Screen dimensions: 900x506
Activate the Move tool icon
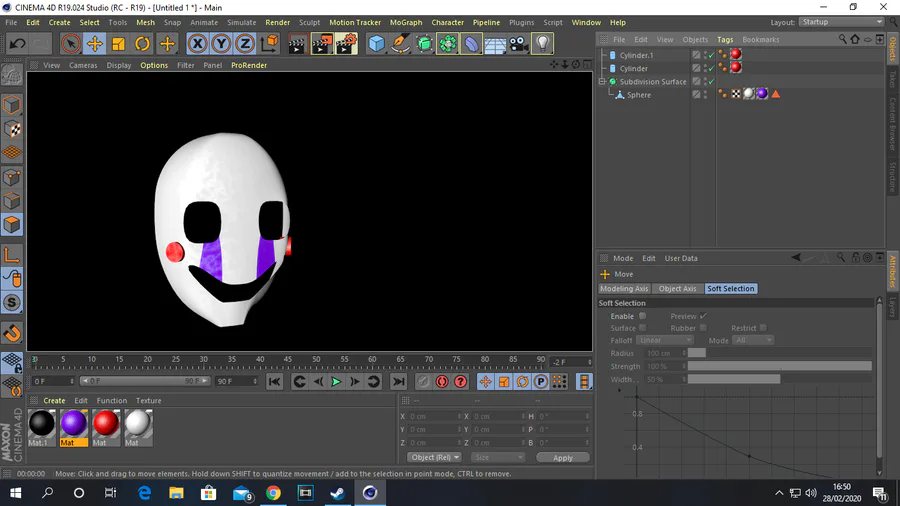click(x=95, y=44)
